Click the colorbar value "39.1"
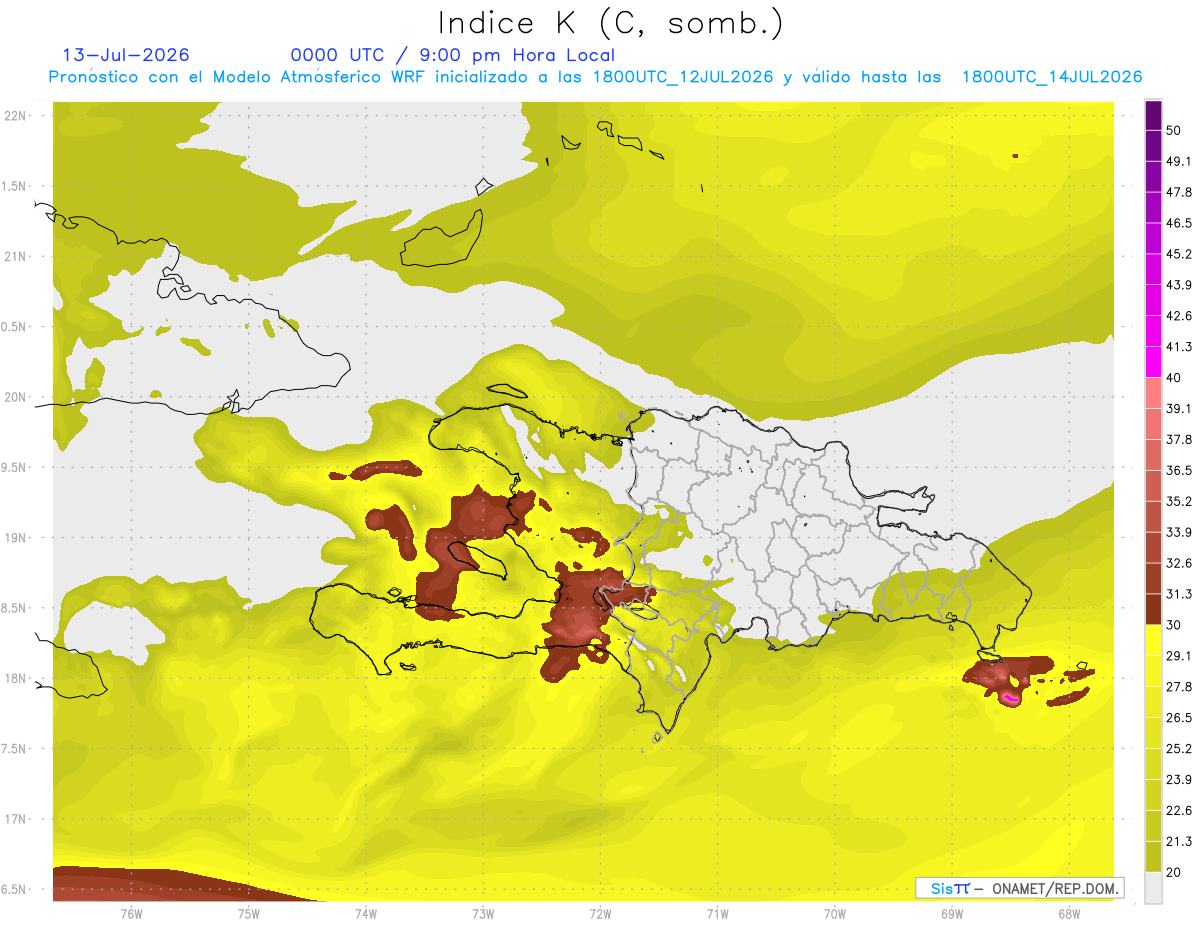The width and height of the screenshot is (1200, 927). pyautogui.click(x=1179, y=408)
